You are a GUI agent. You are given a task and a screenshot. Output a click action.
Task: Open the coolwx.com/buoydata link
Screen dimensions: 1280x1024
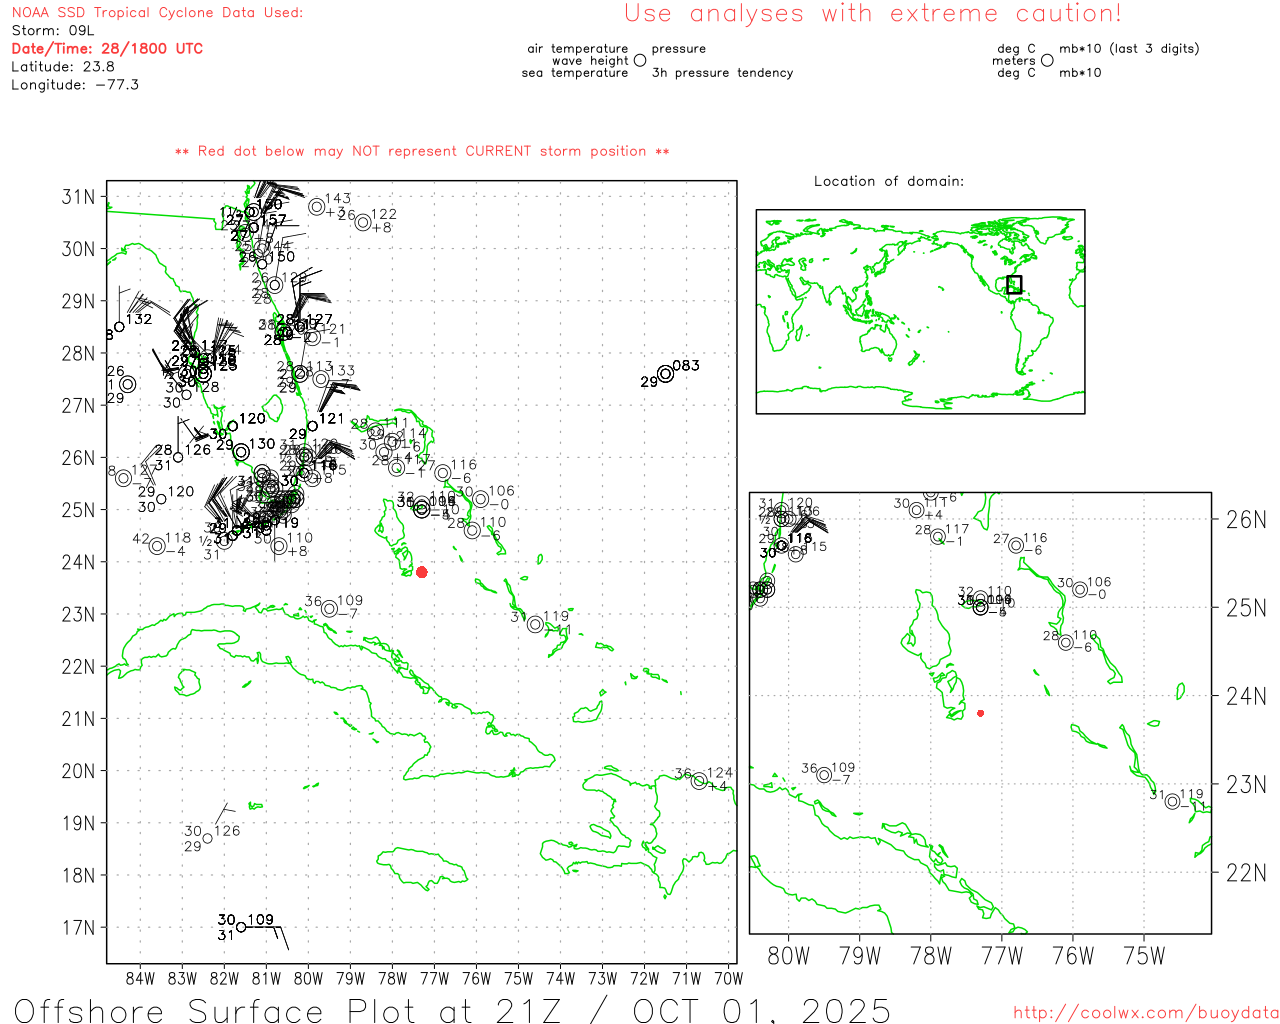[1146, 1012]
